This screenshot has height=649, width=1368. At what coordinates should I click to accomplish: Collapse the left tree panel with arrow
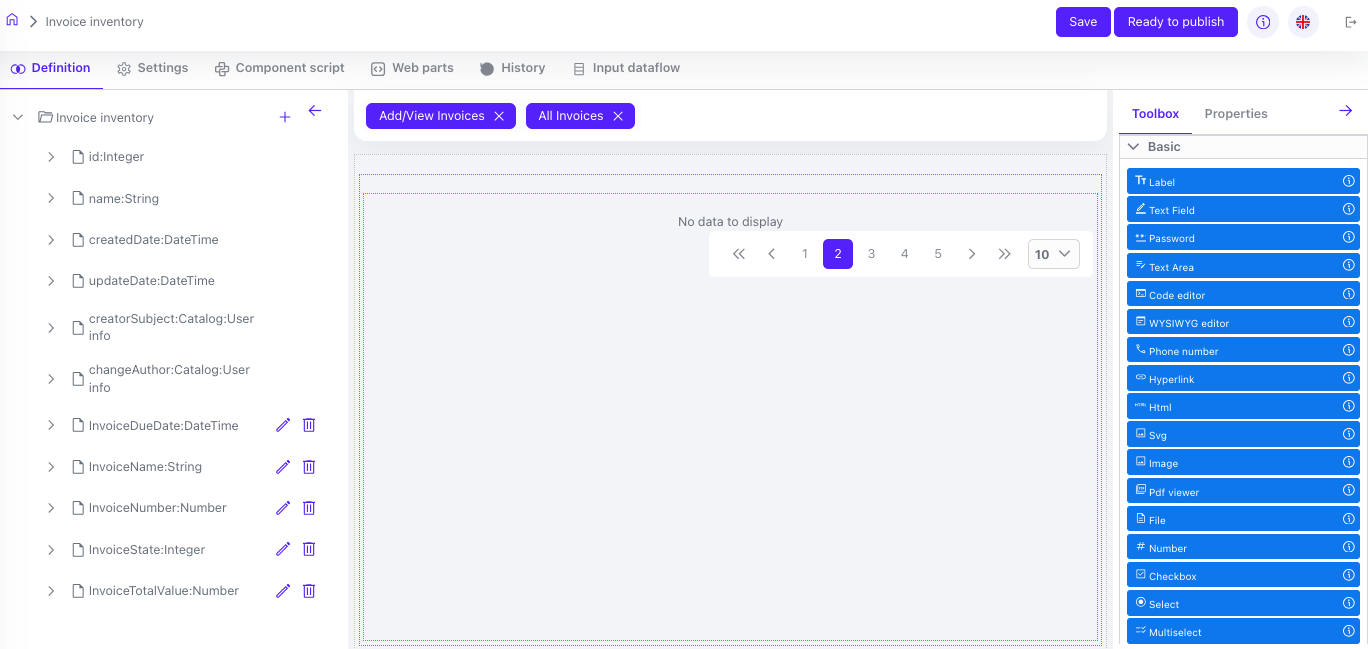click(315, 112)
